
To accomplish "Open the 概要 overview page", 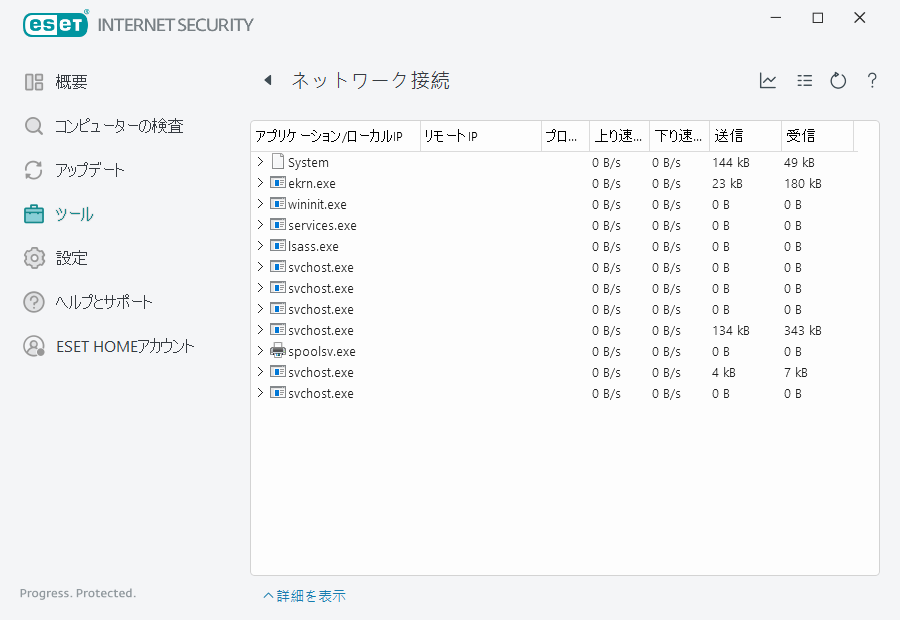I will click(71, 82).
